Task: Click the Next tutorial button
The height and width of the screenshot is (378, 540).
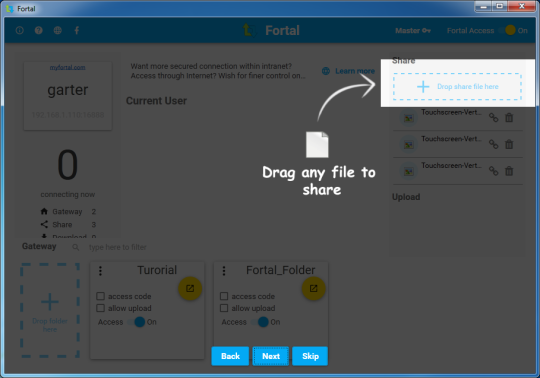Action: (x=271, y=356)
